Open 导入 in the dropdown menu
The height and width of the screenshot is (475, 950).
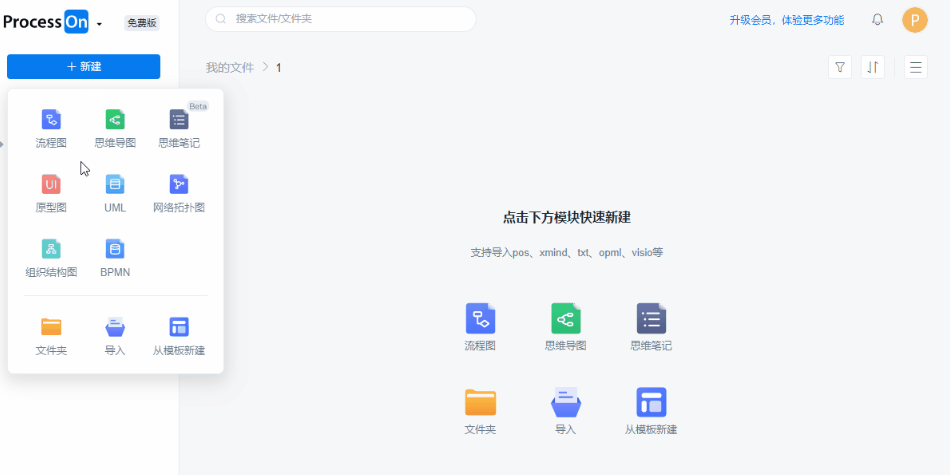[x=115, y=336]
